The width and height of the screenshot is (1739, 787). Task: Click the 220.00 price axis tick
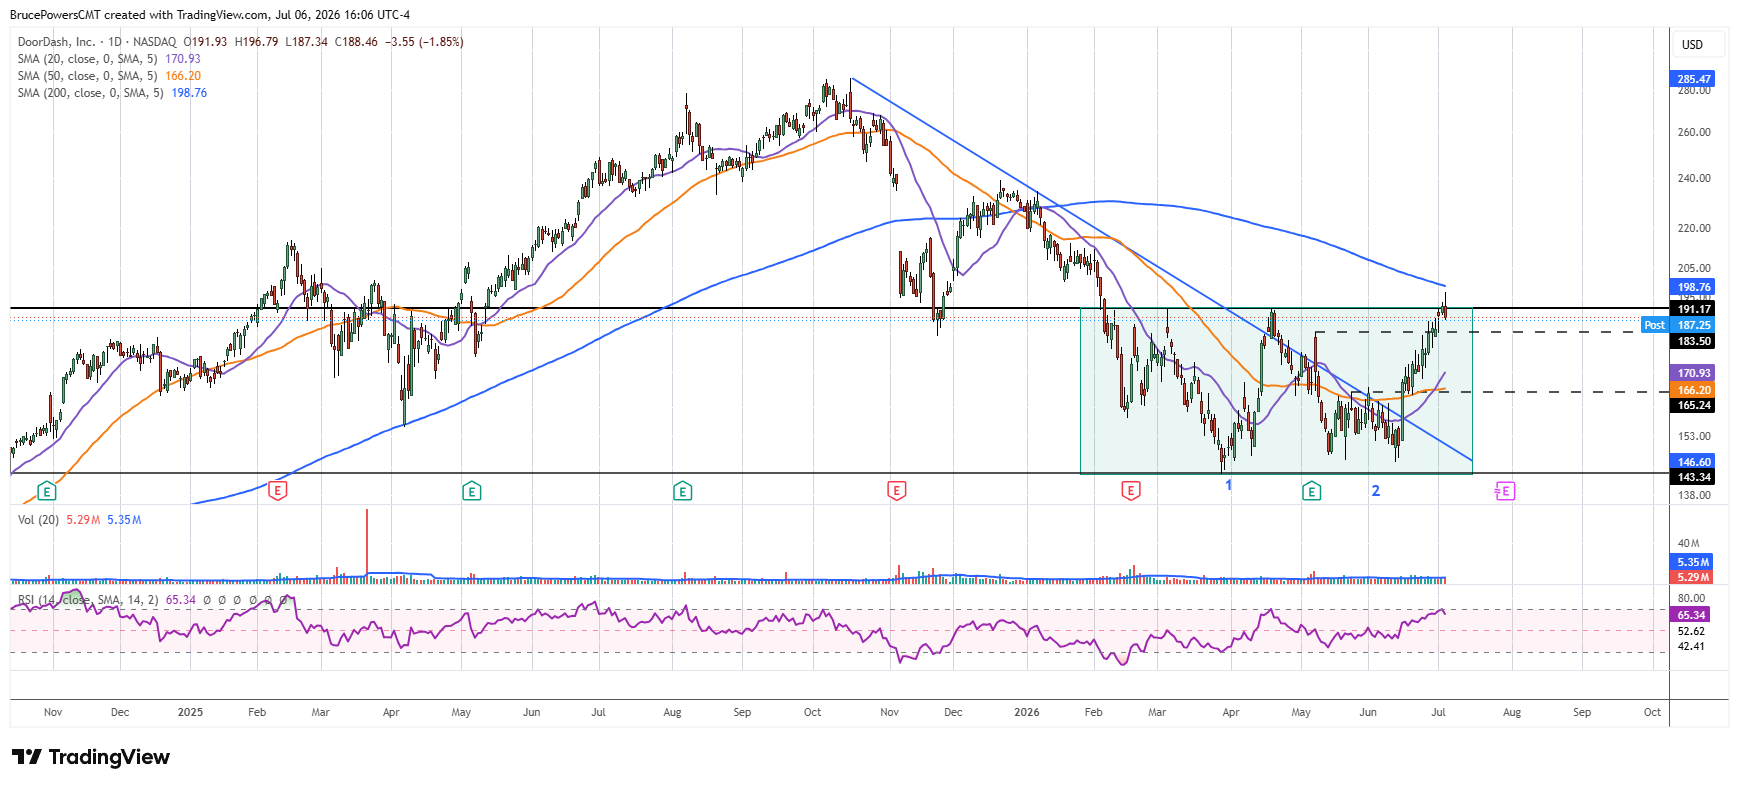tap(1694, 228)
